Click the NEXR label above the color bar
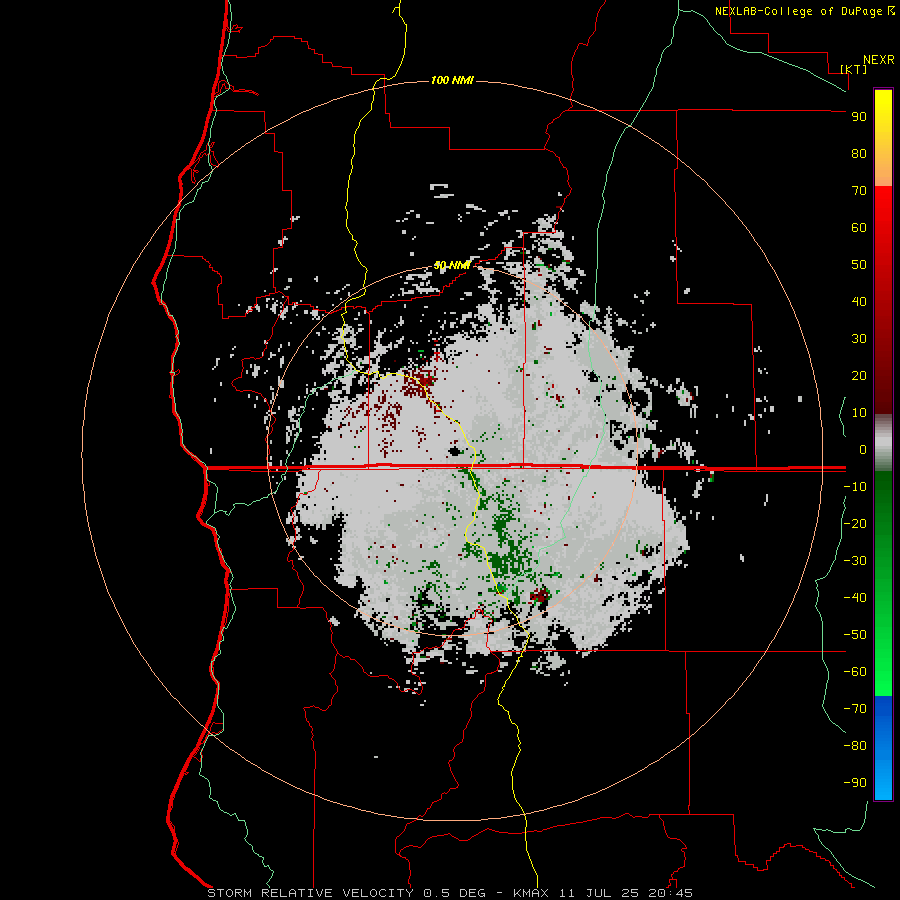Viewport: 900px width, 900px height. click(x=879, y=60)
